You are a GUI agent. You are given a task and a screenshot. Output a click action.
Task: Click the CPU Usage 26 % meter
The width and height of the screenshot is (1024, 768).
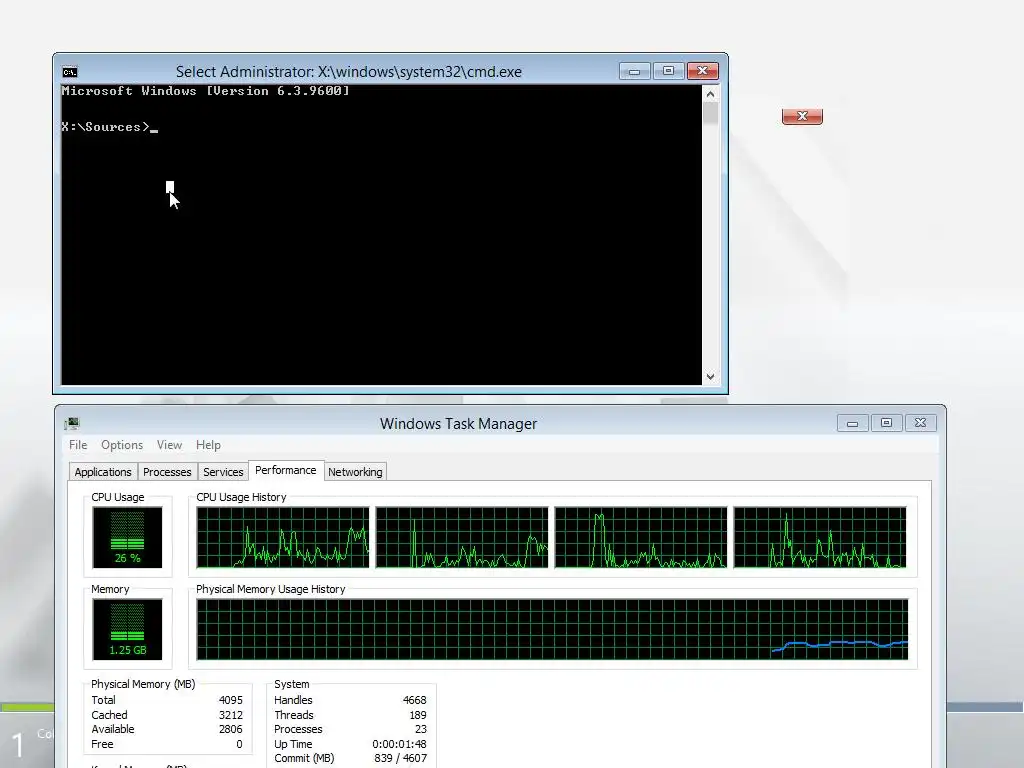127,537
